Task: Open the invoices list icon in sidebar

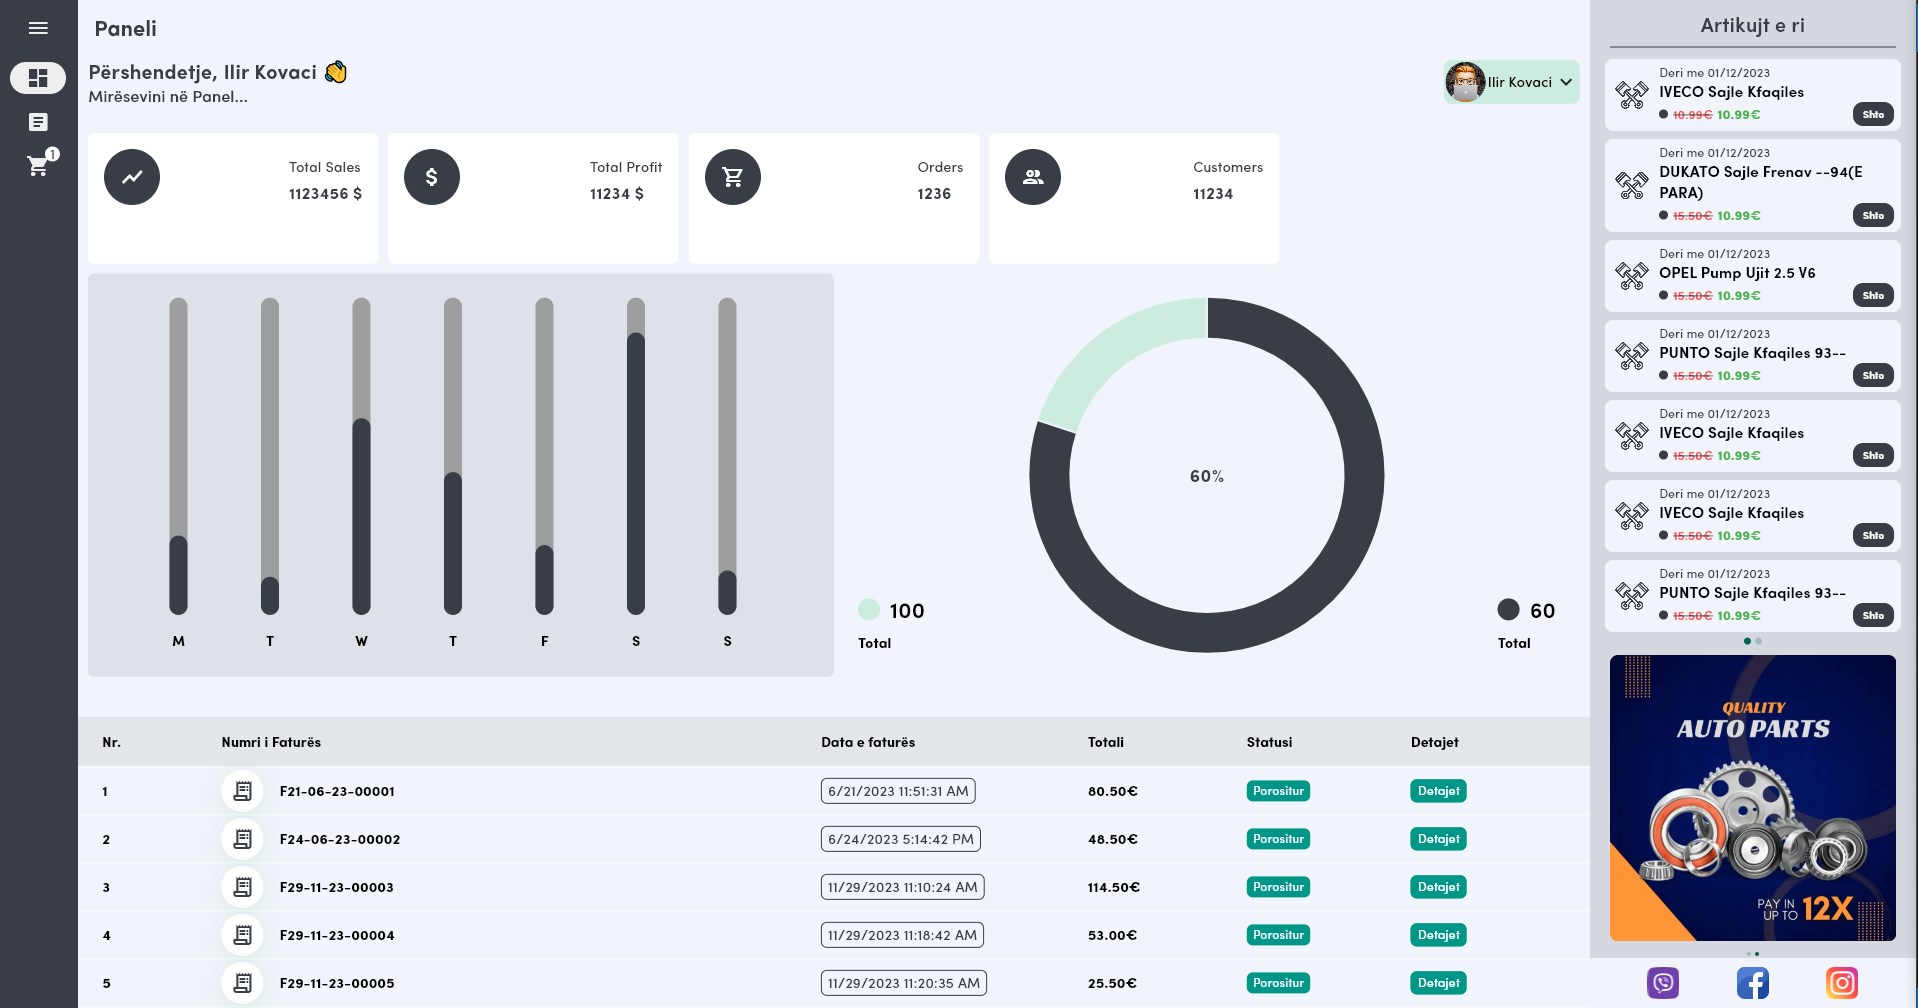Action: 38,122
